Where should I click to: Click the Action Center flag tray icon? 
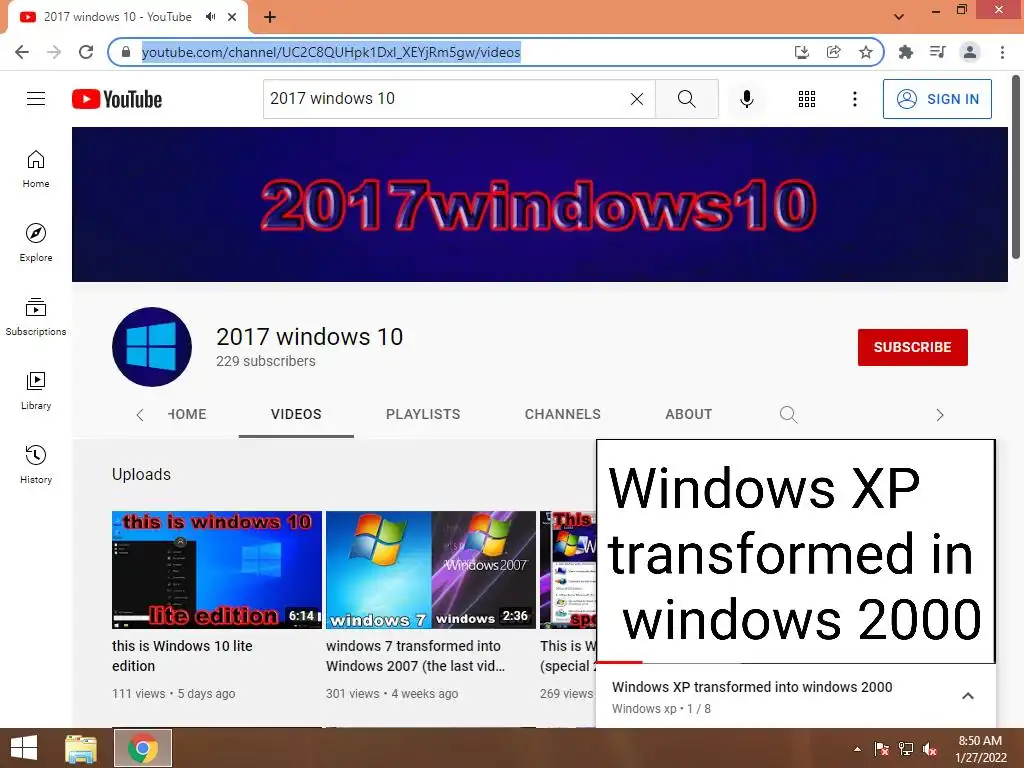point(882,749)
